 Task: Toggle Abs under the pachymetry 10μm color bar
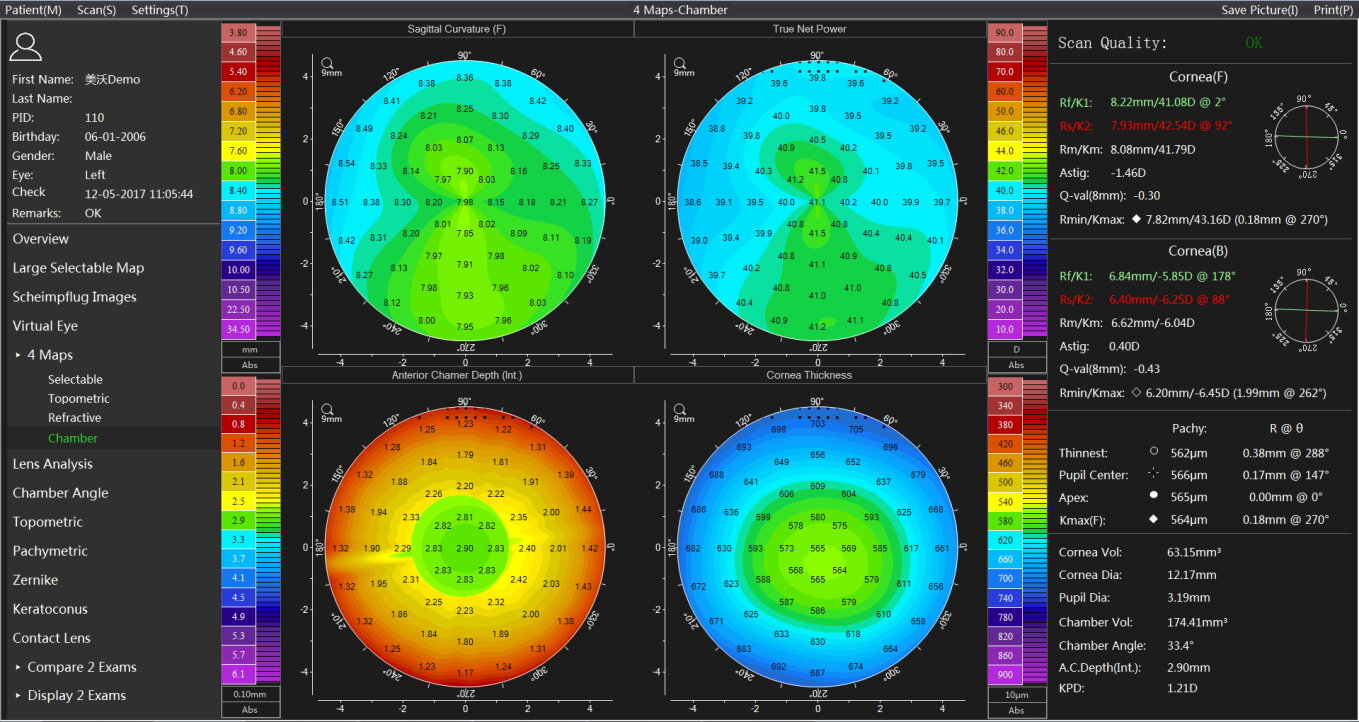[1016, 709]
